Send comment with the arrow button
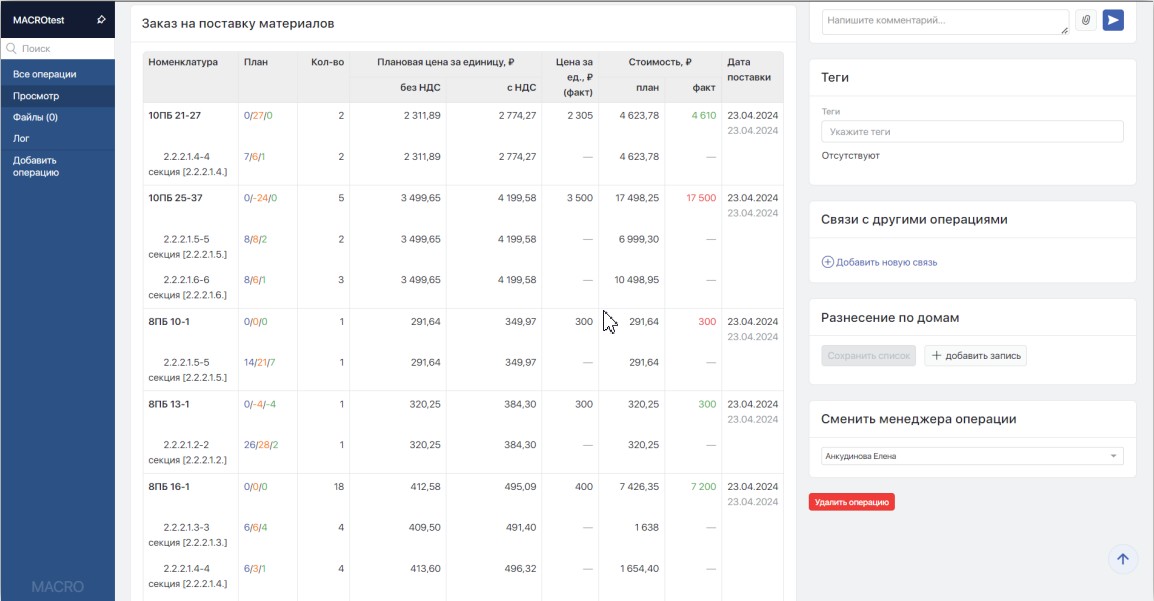 tap(1113, 20)
